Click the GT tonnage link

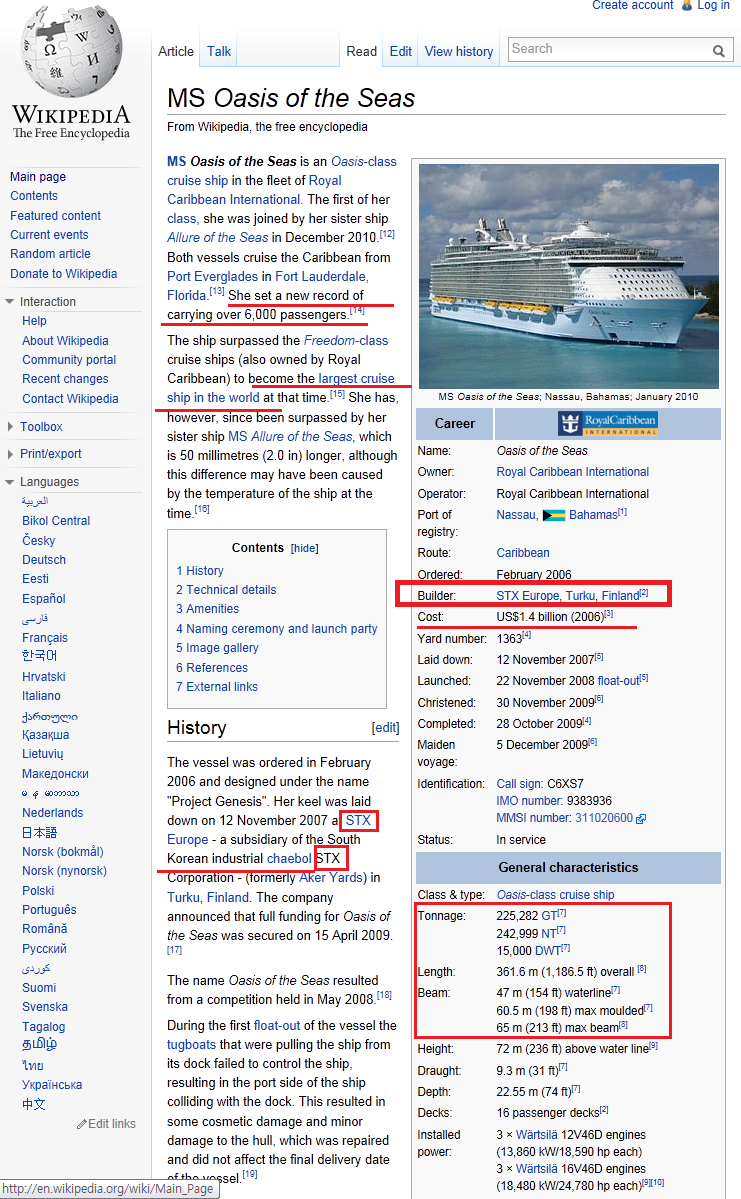click(x=549, y=915)
